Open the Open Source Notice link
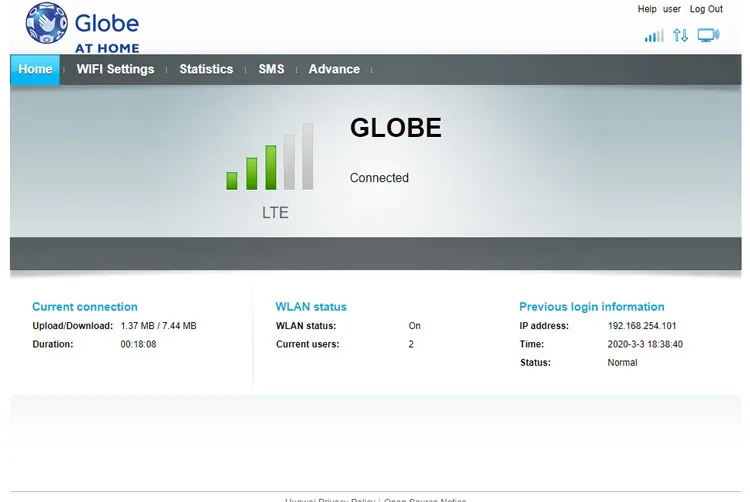750x502 pixels. pos(425,500)
